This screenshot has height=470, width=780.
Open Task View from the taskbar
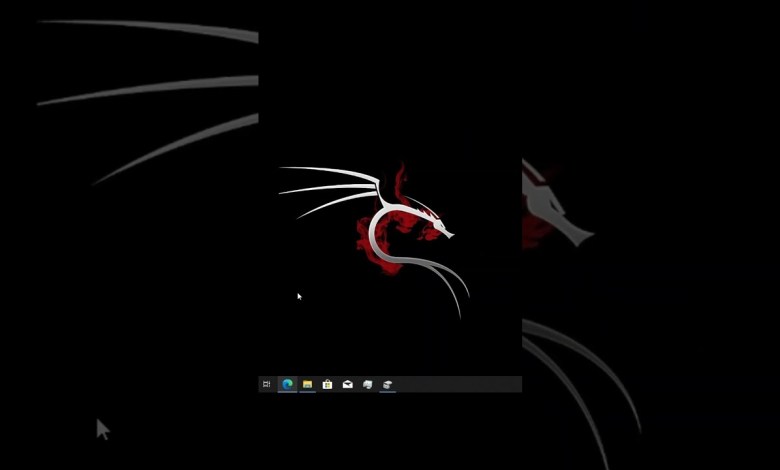click(x=267, y=384)
